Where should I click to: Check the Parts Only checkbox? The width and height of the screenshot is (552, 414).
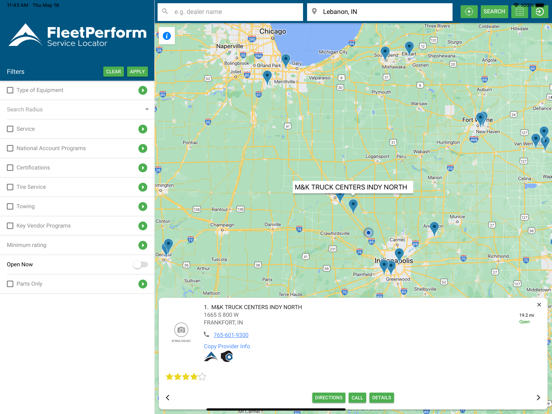(10, 284)
